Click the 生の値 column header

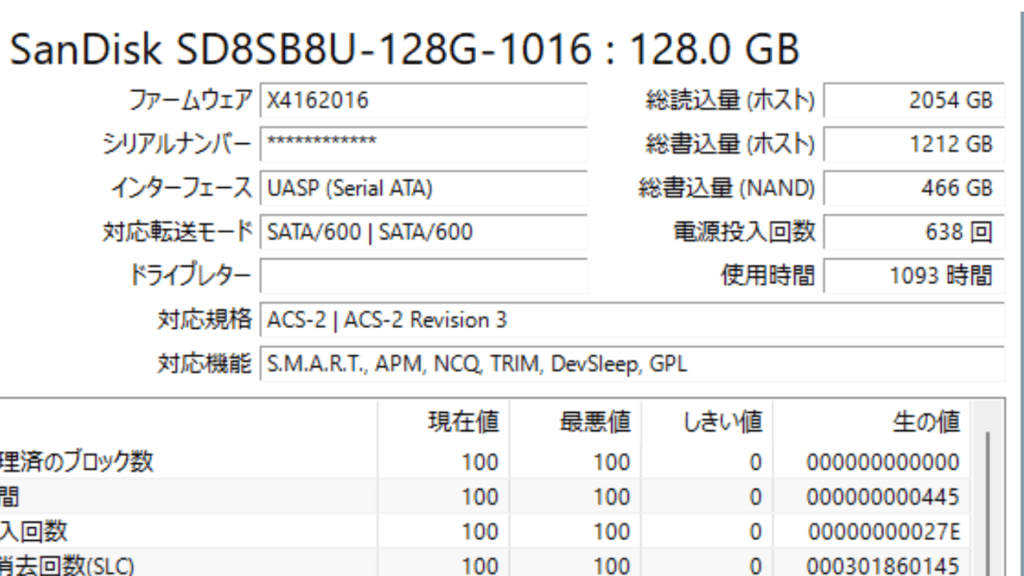pos(925,422)
